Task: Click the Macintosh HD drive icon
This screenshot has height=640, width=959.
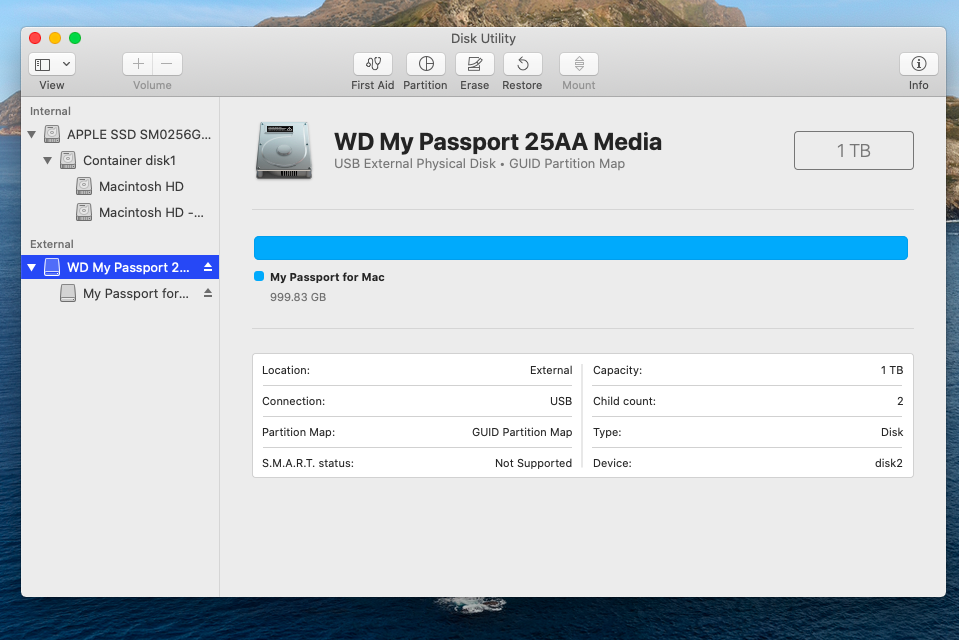Action: [x=84, y=186]
